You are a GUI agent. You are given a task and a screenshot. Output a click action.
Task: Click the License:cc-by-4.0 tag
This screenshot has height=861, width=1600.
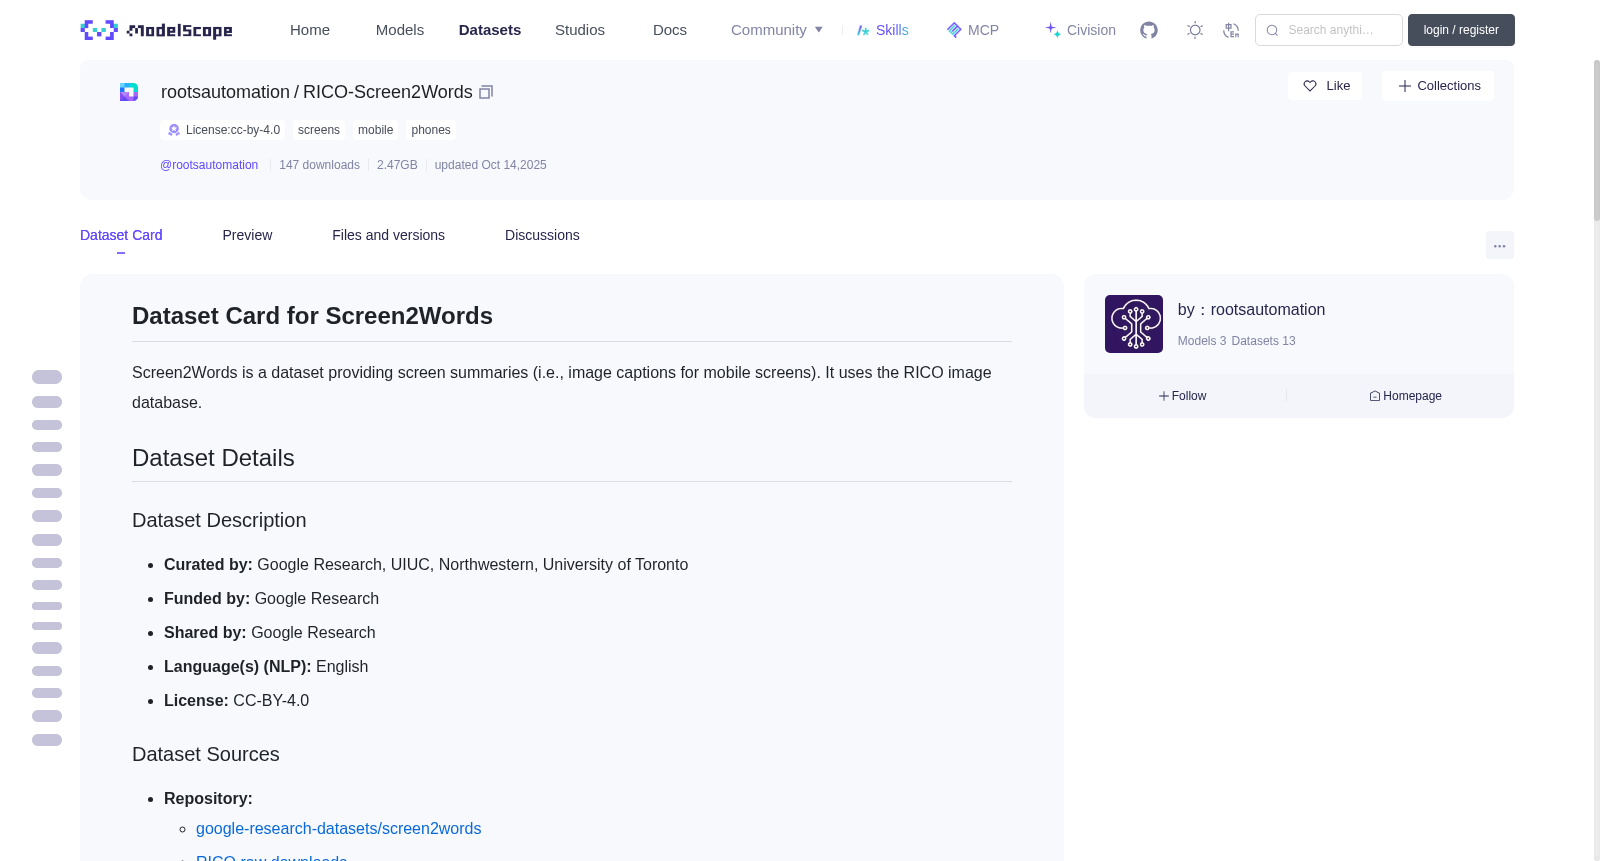(223, 130)
